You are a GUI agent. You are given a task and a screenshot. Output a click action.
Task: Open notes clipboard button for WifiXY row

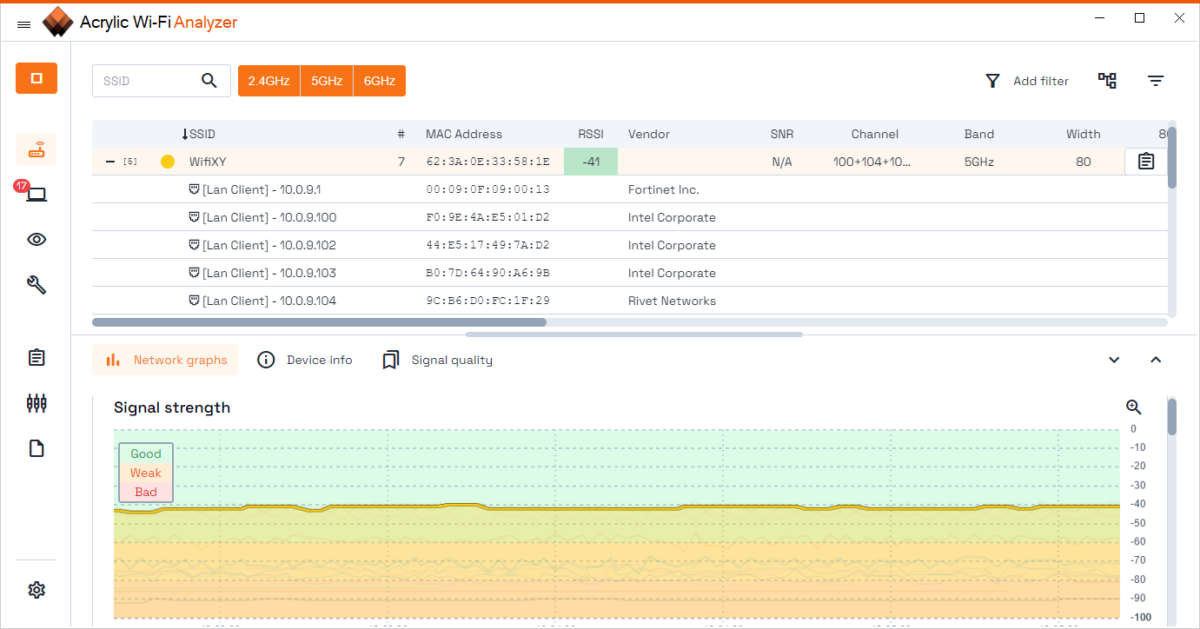[x=1146, y=161]
